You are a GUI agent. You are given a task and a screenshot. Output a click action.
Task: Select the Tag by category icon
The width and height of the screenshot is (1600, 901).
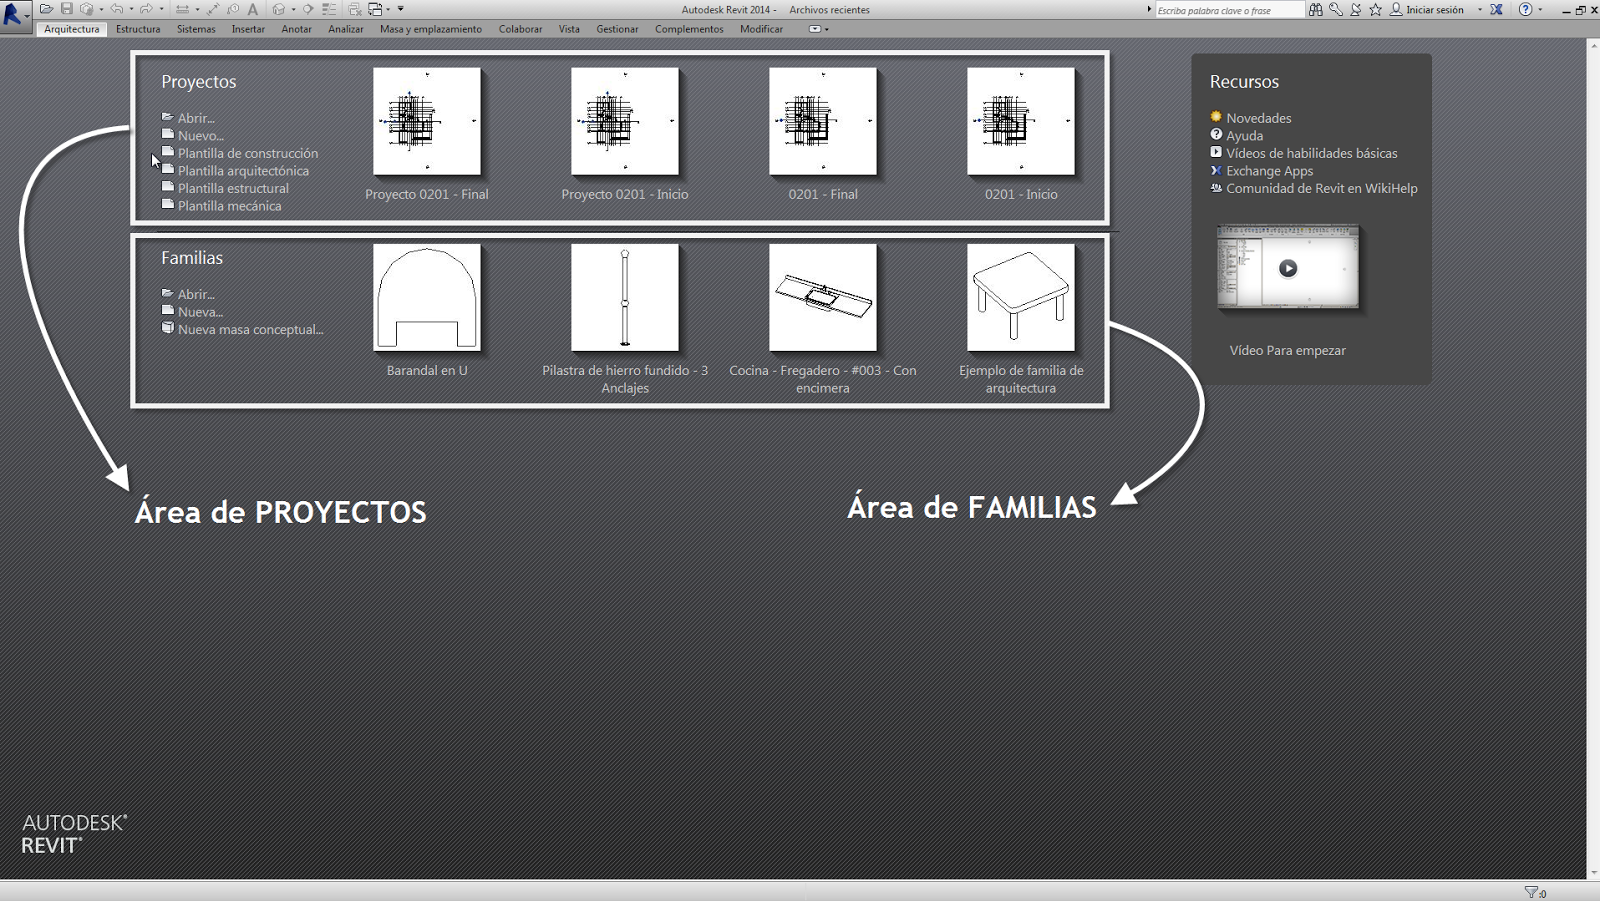[x=233, y=9]
